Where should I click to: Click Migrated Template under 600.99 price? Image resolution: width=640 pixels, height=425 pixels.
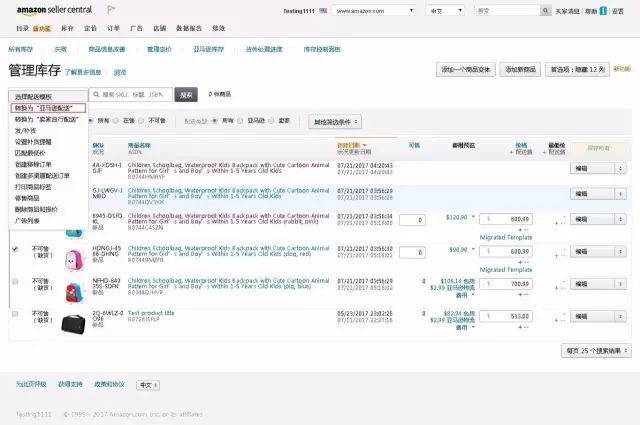pos(506,270)
